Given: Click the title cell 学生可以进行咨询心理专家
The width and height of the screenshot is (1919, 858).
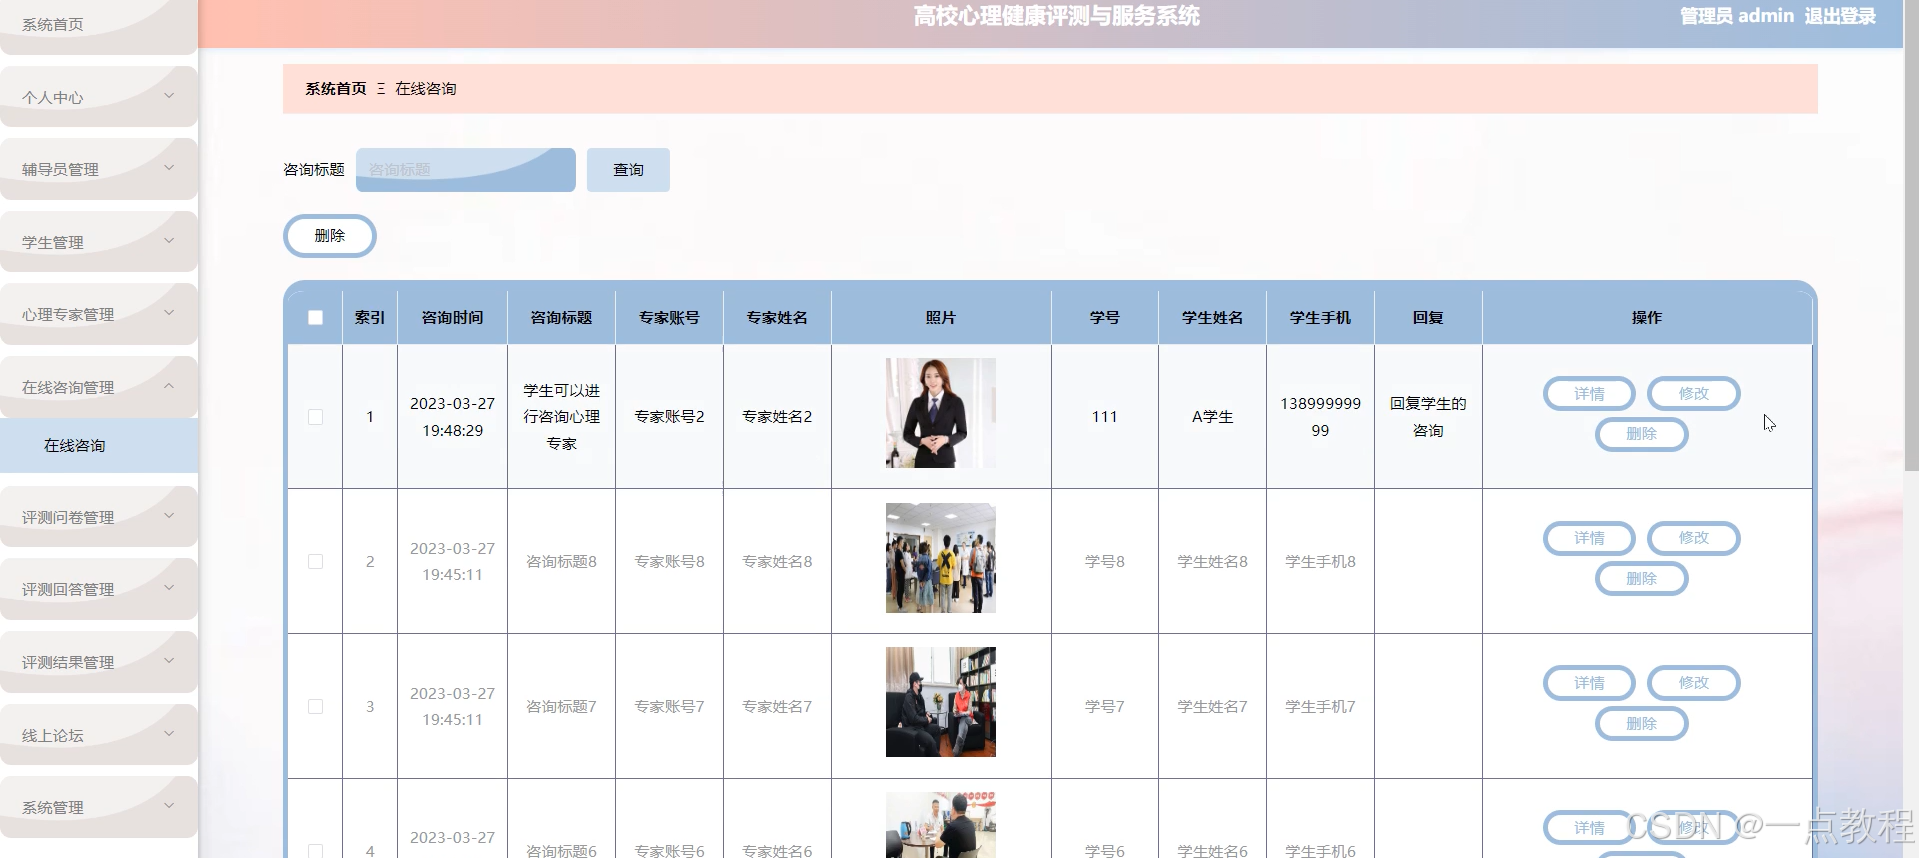Looking at the screenshot, I should [561, 417].
